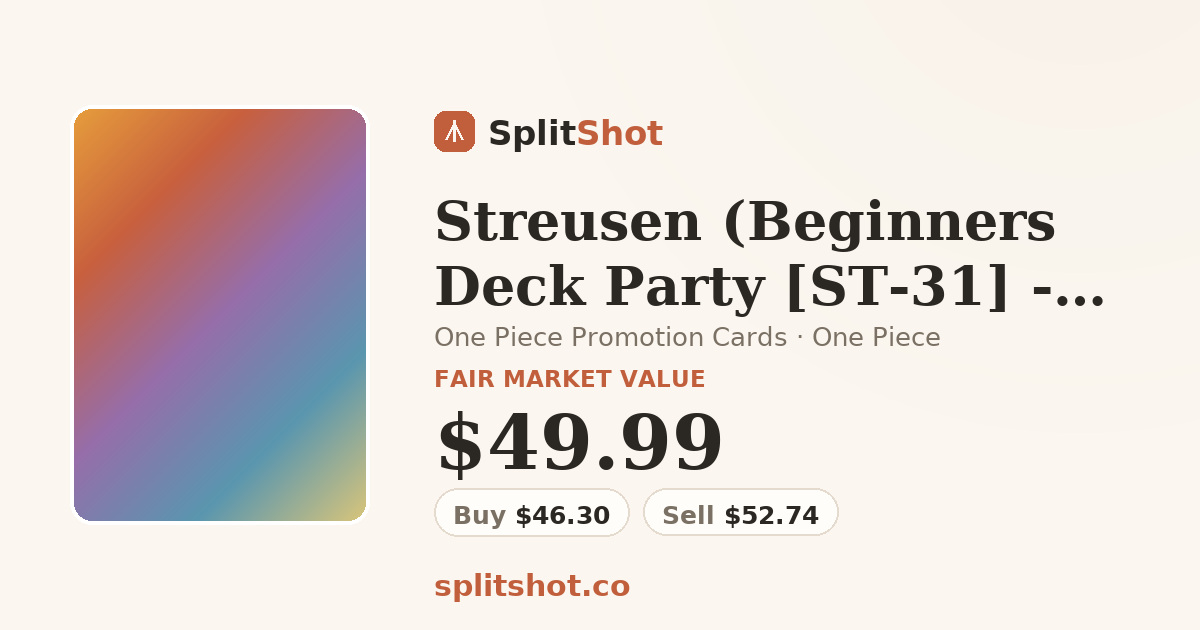
Task: Click the yellow bottom-right corner of card art
Action: coord(345,500)
